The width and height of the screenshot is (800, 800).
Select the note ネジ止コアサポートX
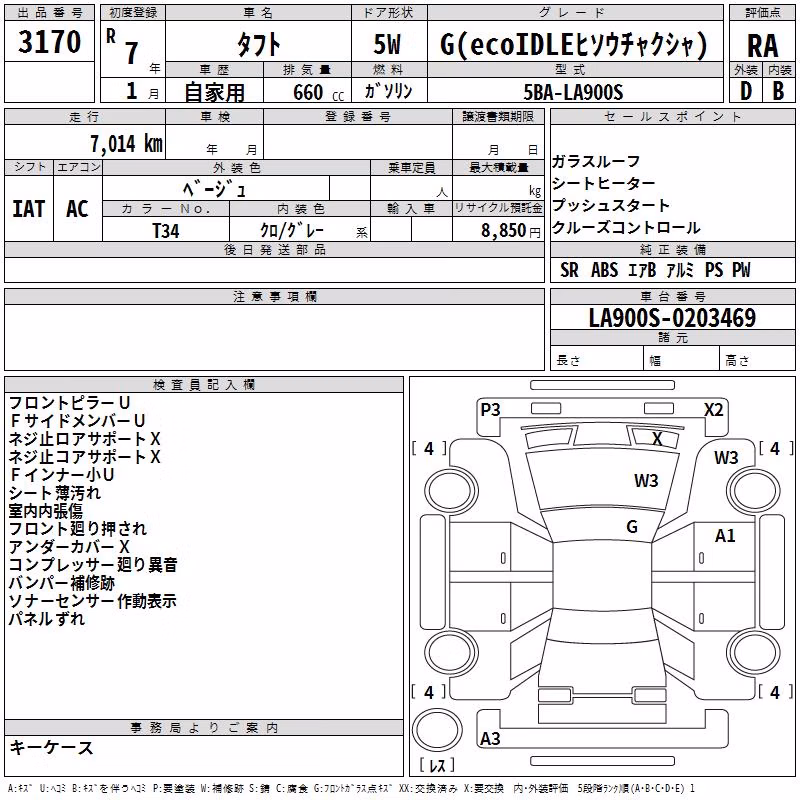coord(85,457)
